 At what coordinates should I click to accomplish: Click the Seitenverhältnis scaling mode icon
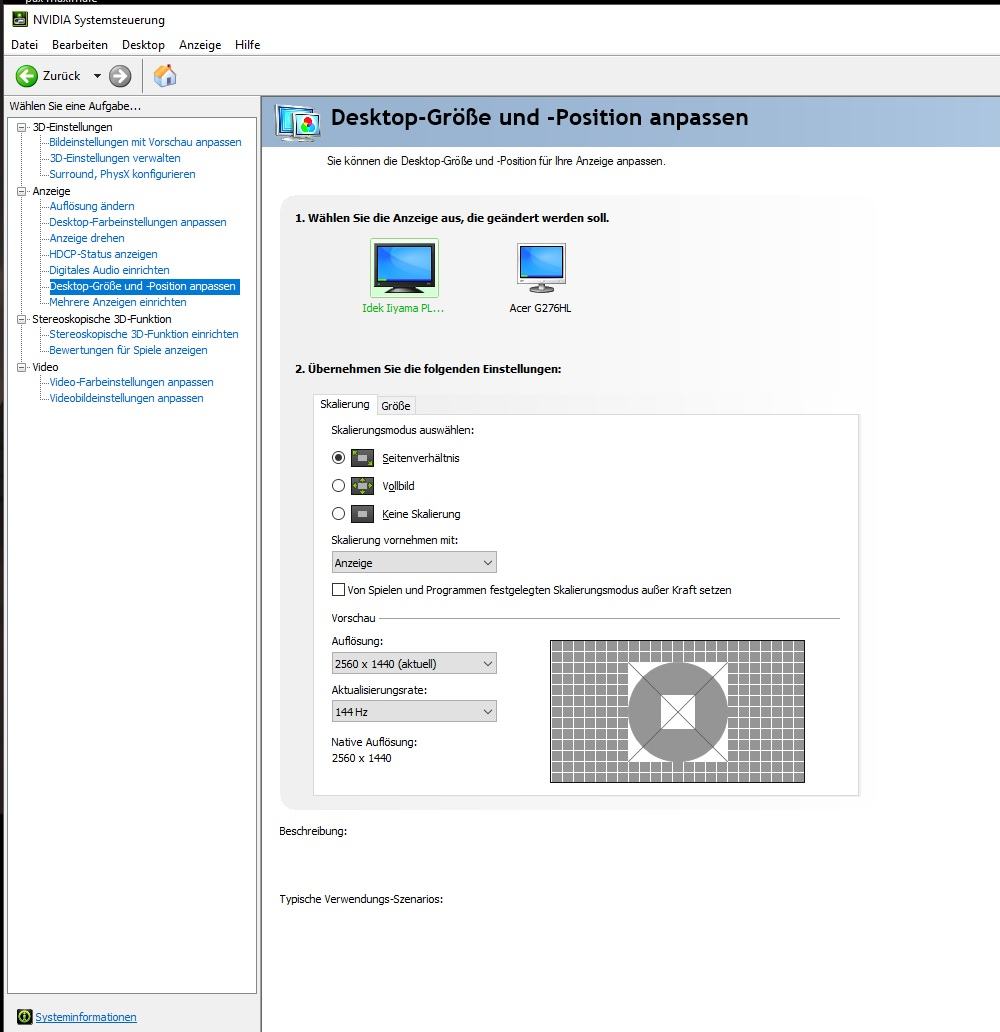(362, 457)
